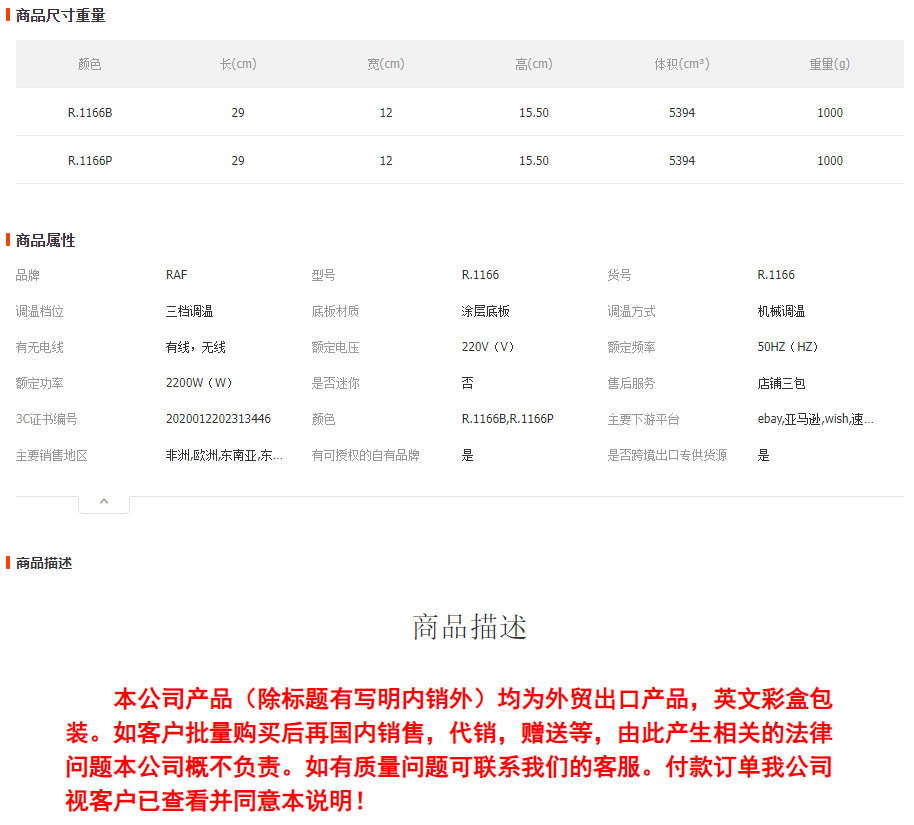Click the 商品尺寸重量 section marker icon
914x825 pixels.
6,15
